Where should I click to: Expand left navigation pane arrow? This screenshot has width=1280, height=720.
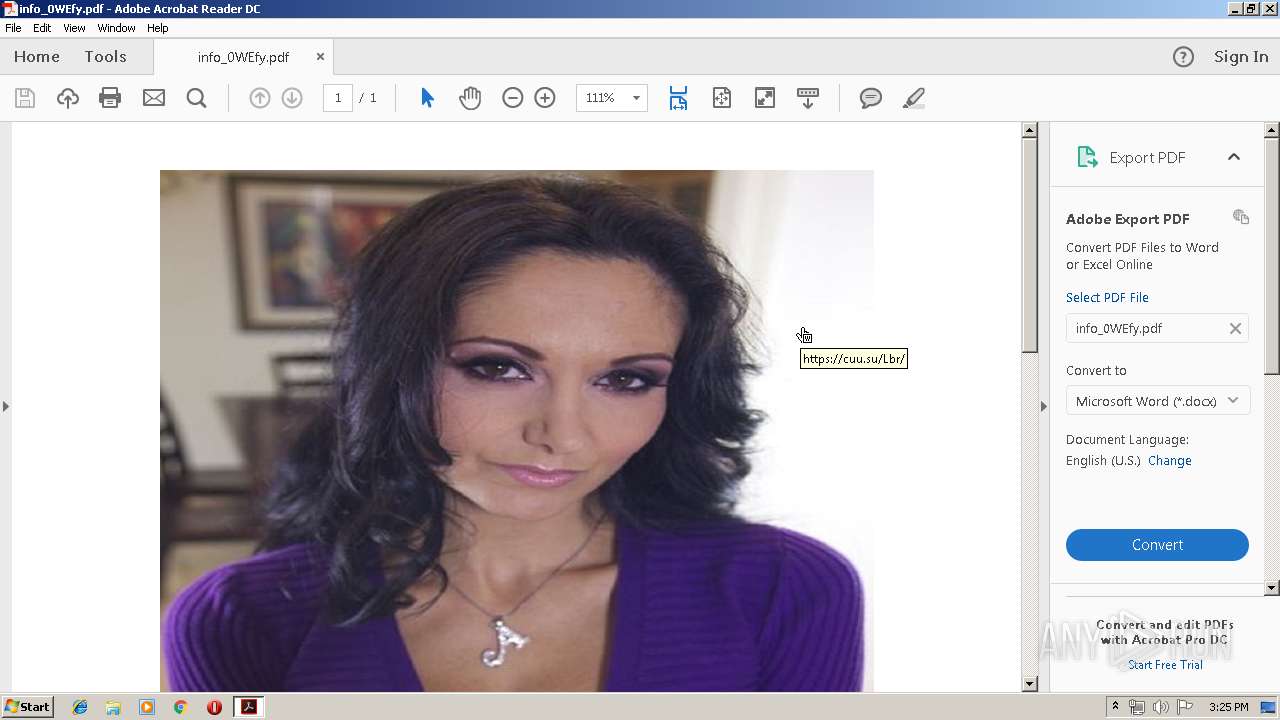5,406
